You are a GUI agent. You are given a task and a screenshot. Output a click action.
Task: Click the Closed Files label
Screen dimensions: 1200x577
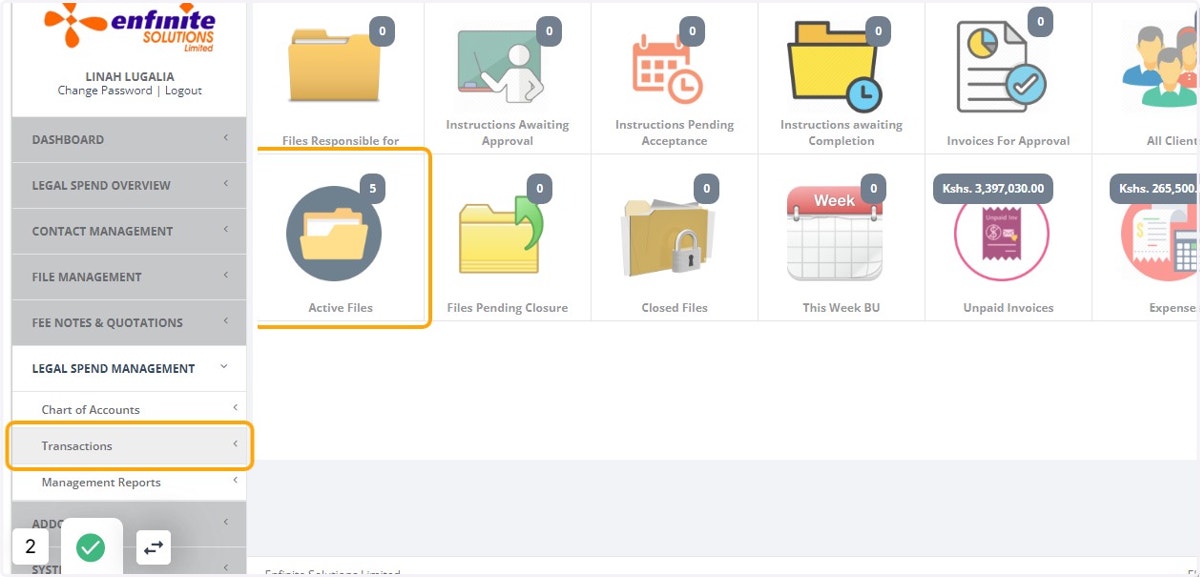tap(674, 308)
